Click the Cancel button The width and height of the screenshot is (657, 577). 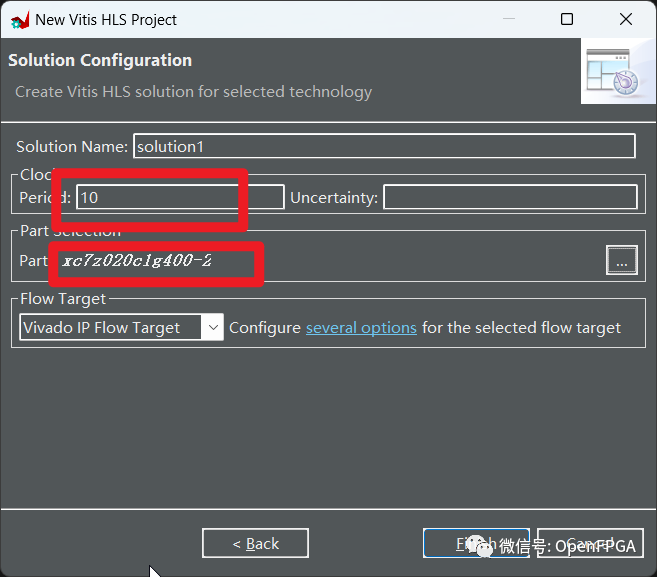pos(590,543)
